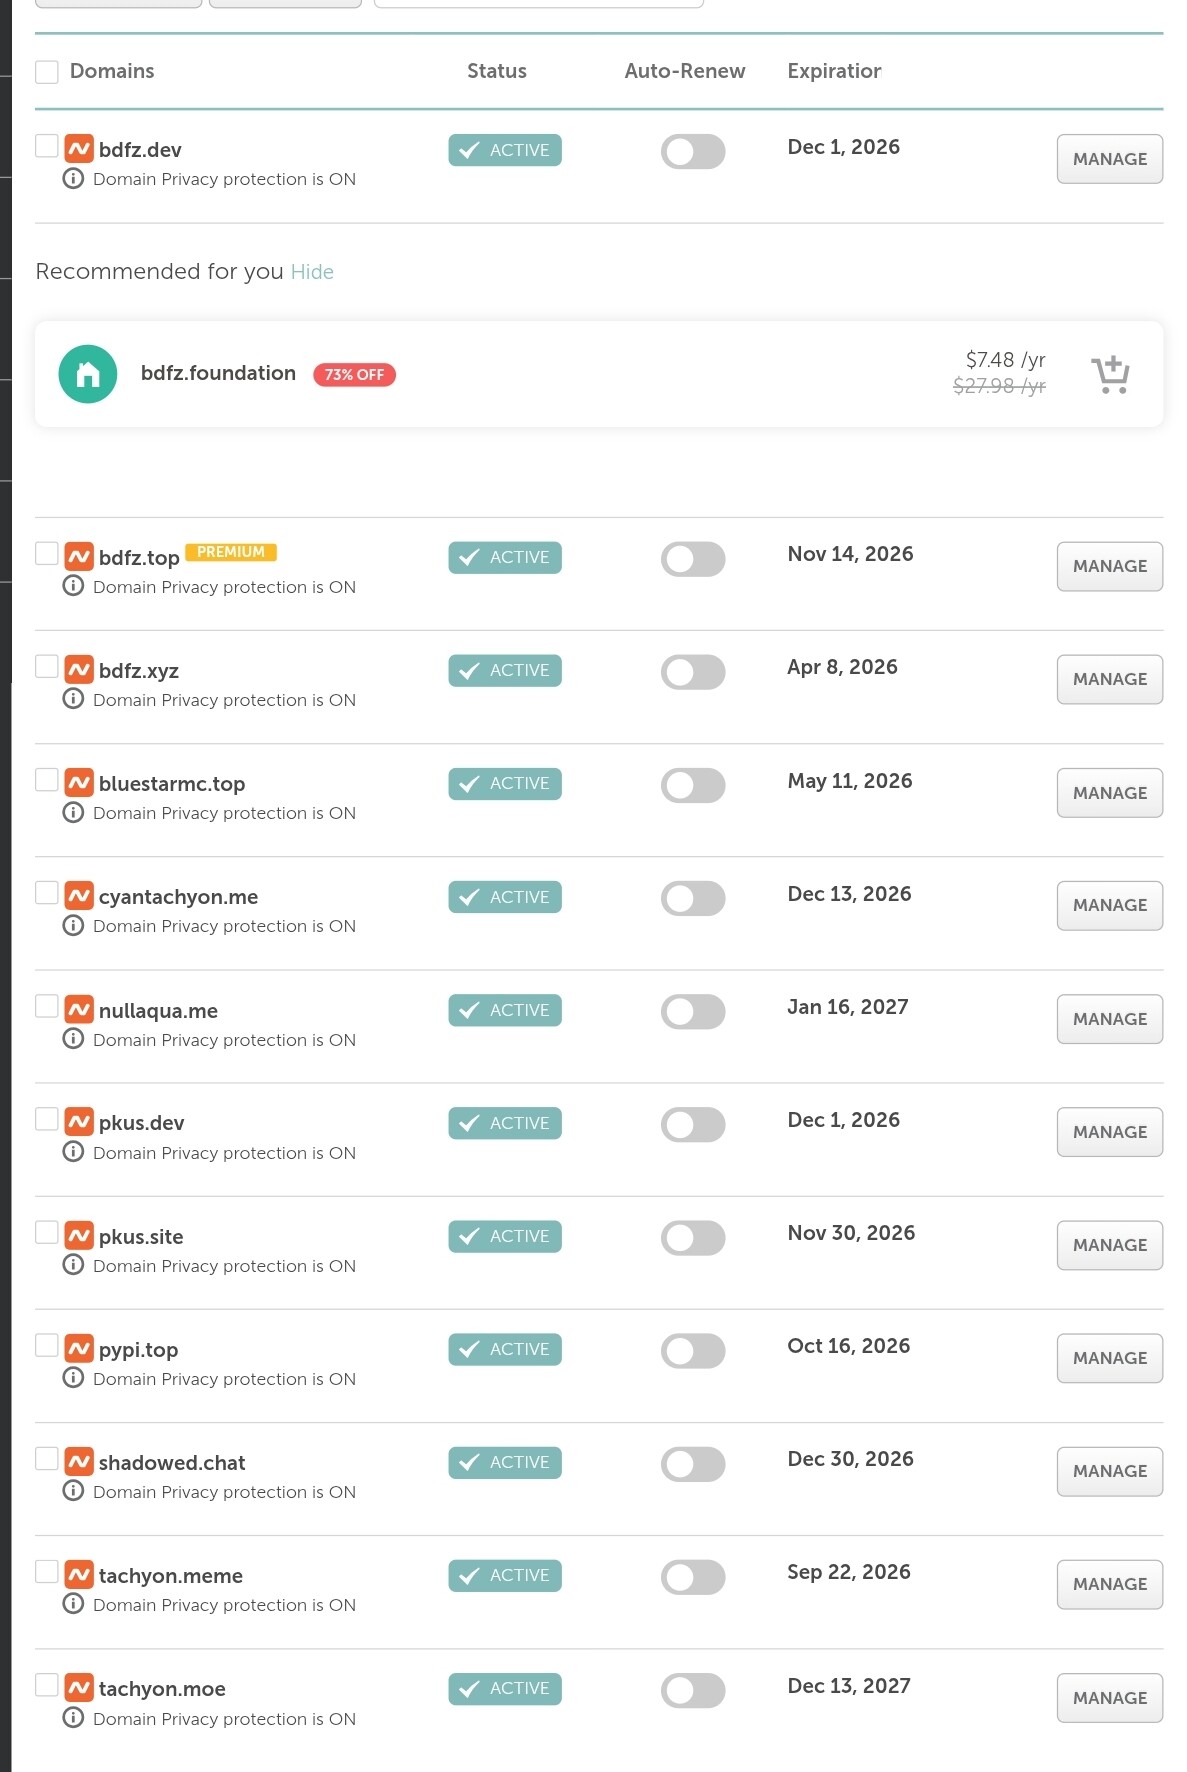
Task: Click MANAGE button for tachyon.moe
Action: click(x=1109, y=1698)
